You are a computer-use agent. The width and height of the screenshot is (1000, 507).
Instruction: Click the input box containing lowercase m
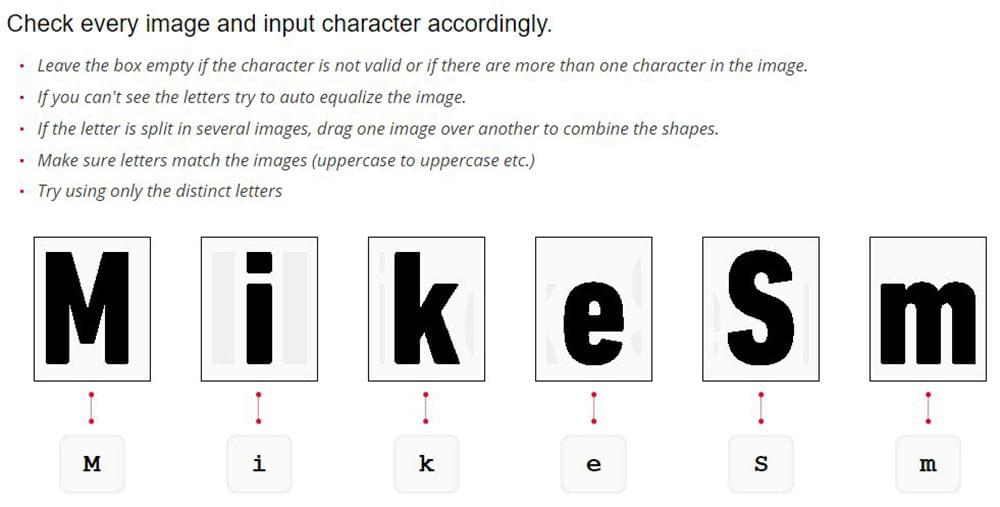(x=927, y=464)
